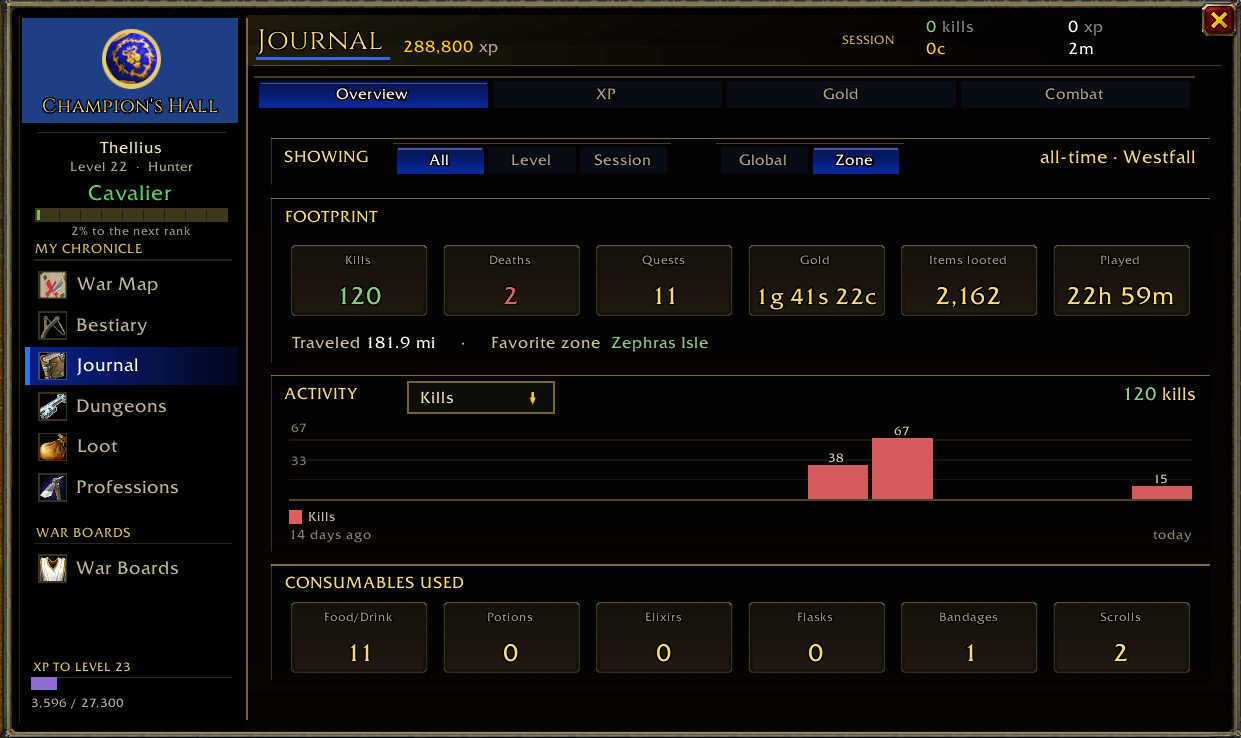Click the Kills dropdown arrow

click(533, 398)
